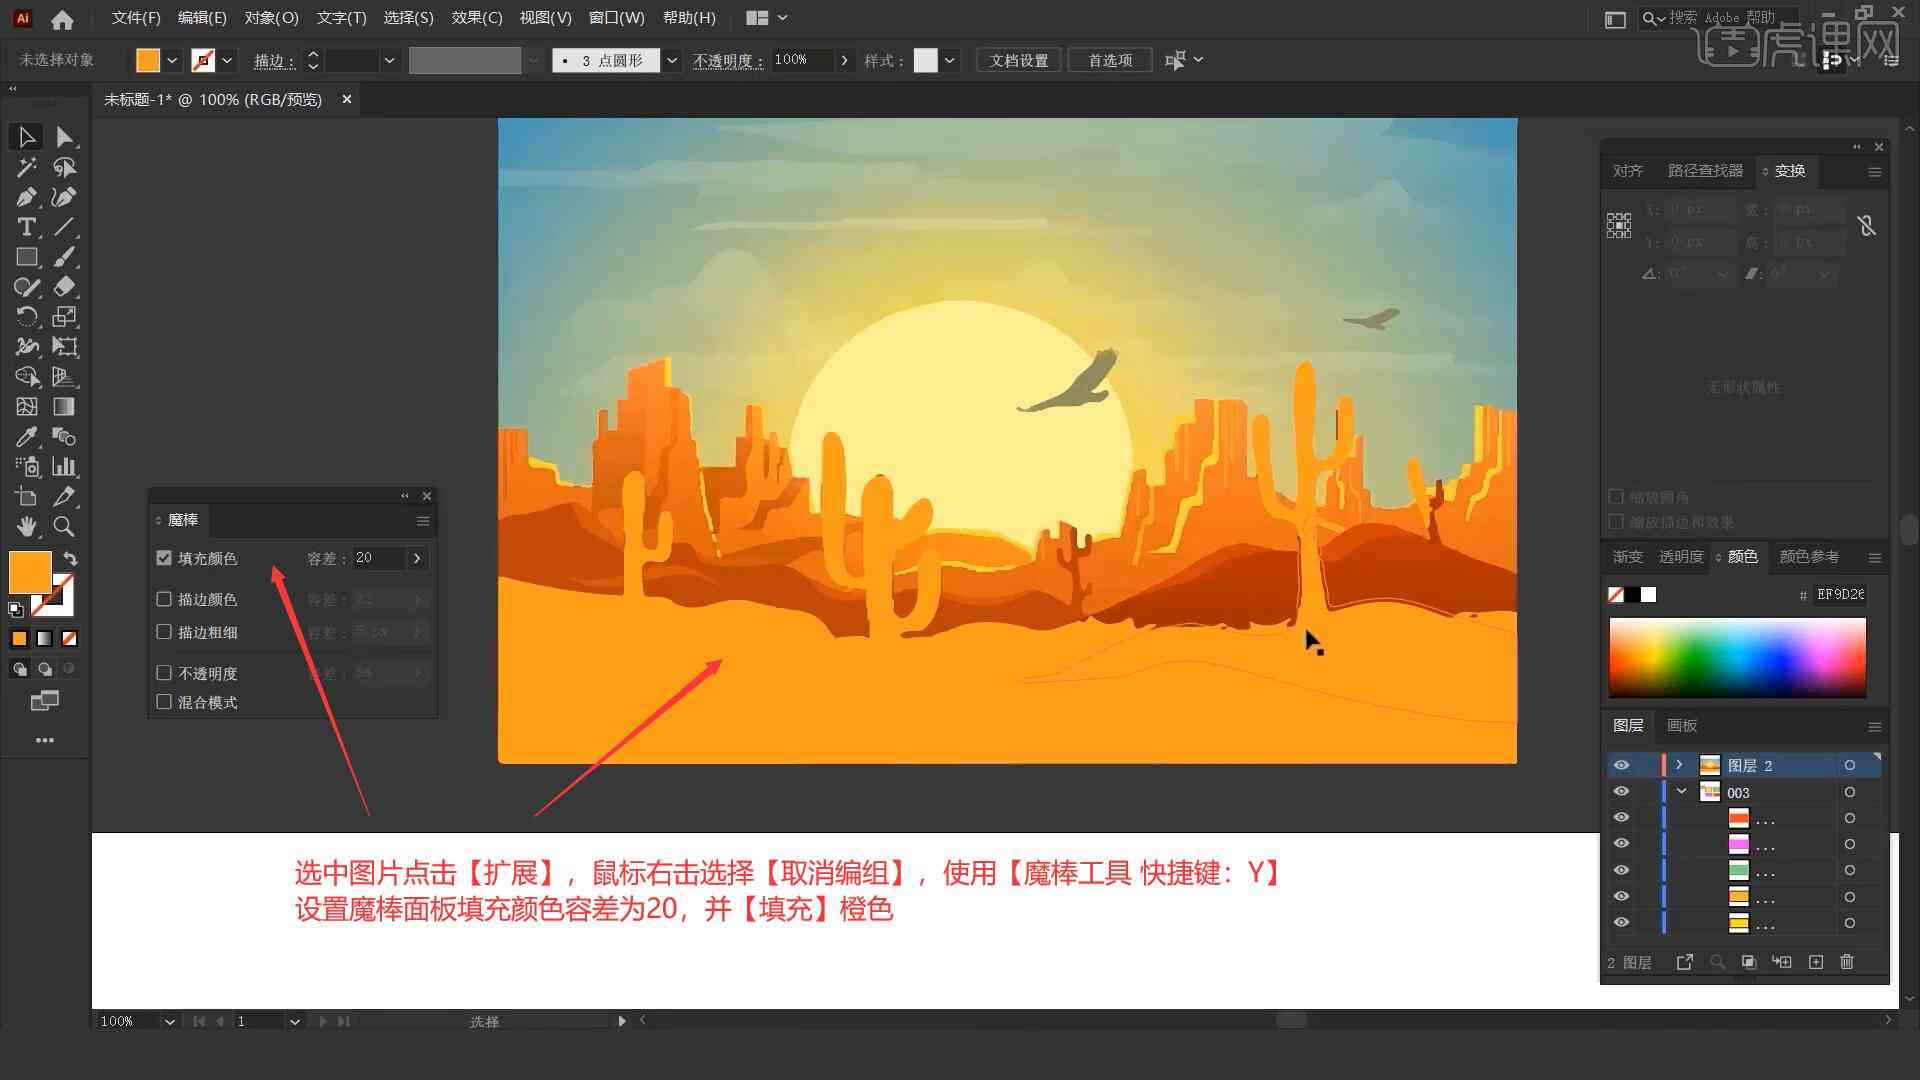This screenshot has height=1080, width=1920.
Task: Select the Magic Wand tool
Action: (x=26, y=166)
